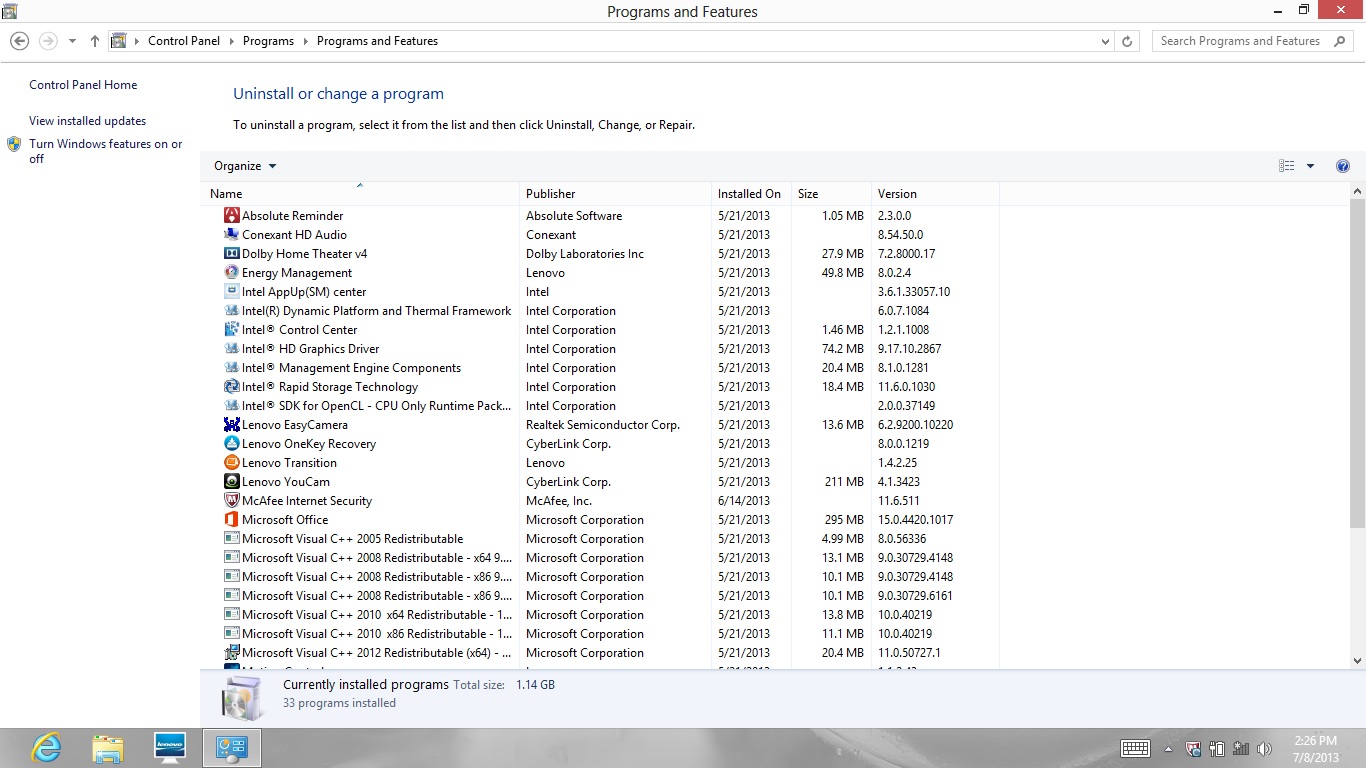Click the Lenovo Transition icon

click(x=232, y=463)
